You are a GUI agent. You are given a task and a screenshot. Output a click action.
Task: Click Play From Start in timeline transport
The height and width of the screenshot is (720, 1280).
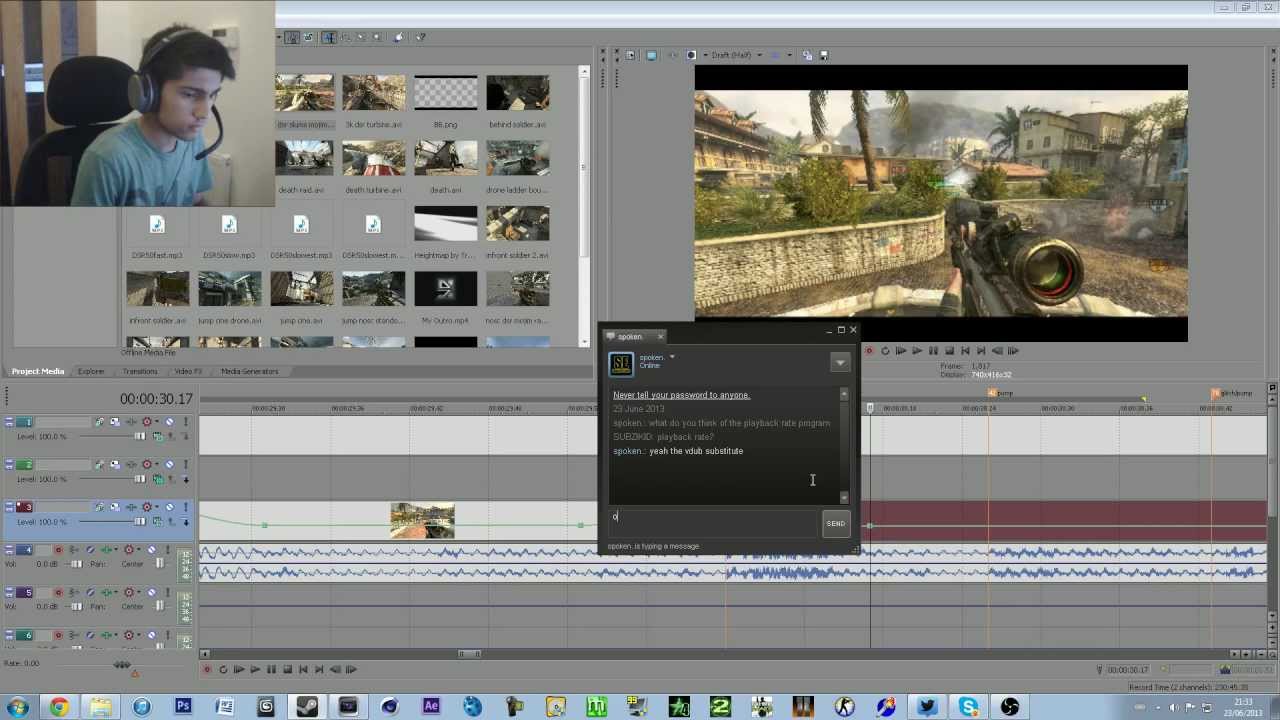239,669
